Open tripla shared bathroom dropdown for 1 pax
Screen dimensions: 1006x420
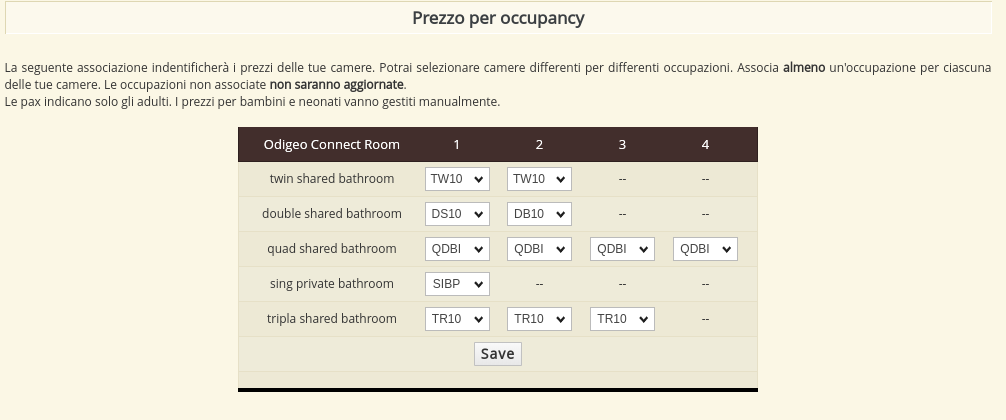457,319
